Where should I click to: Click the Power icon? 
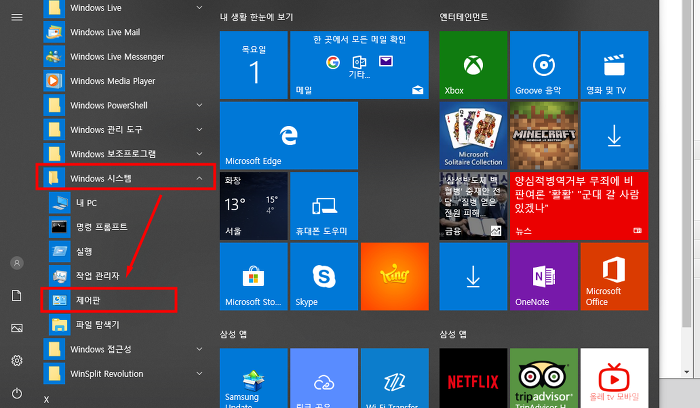(17, 393)
